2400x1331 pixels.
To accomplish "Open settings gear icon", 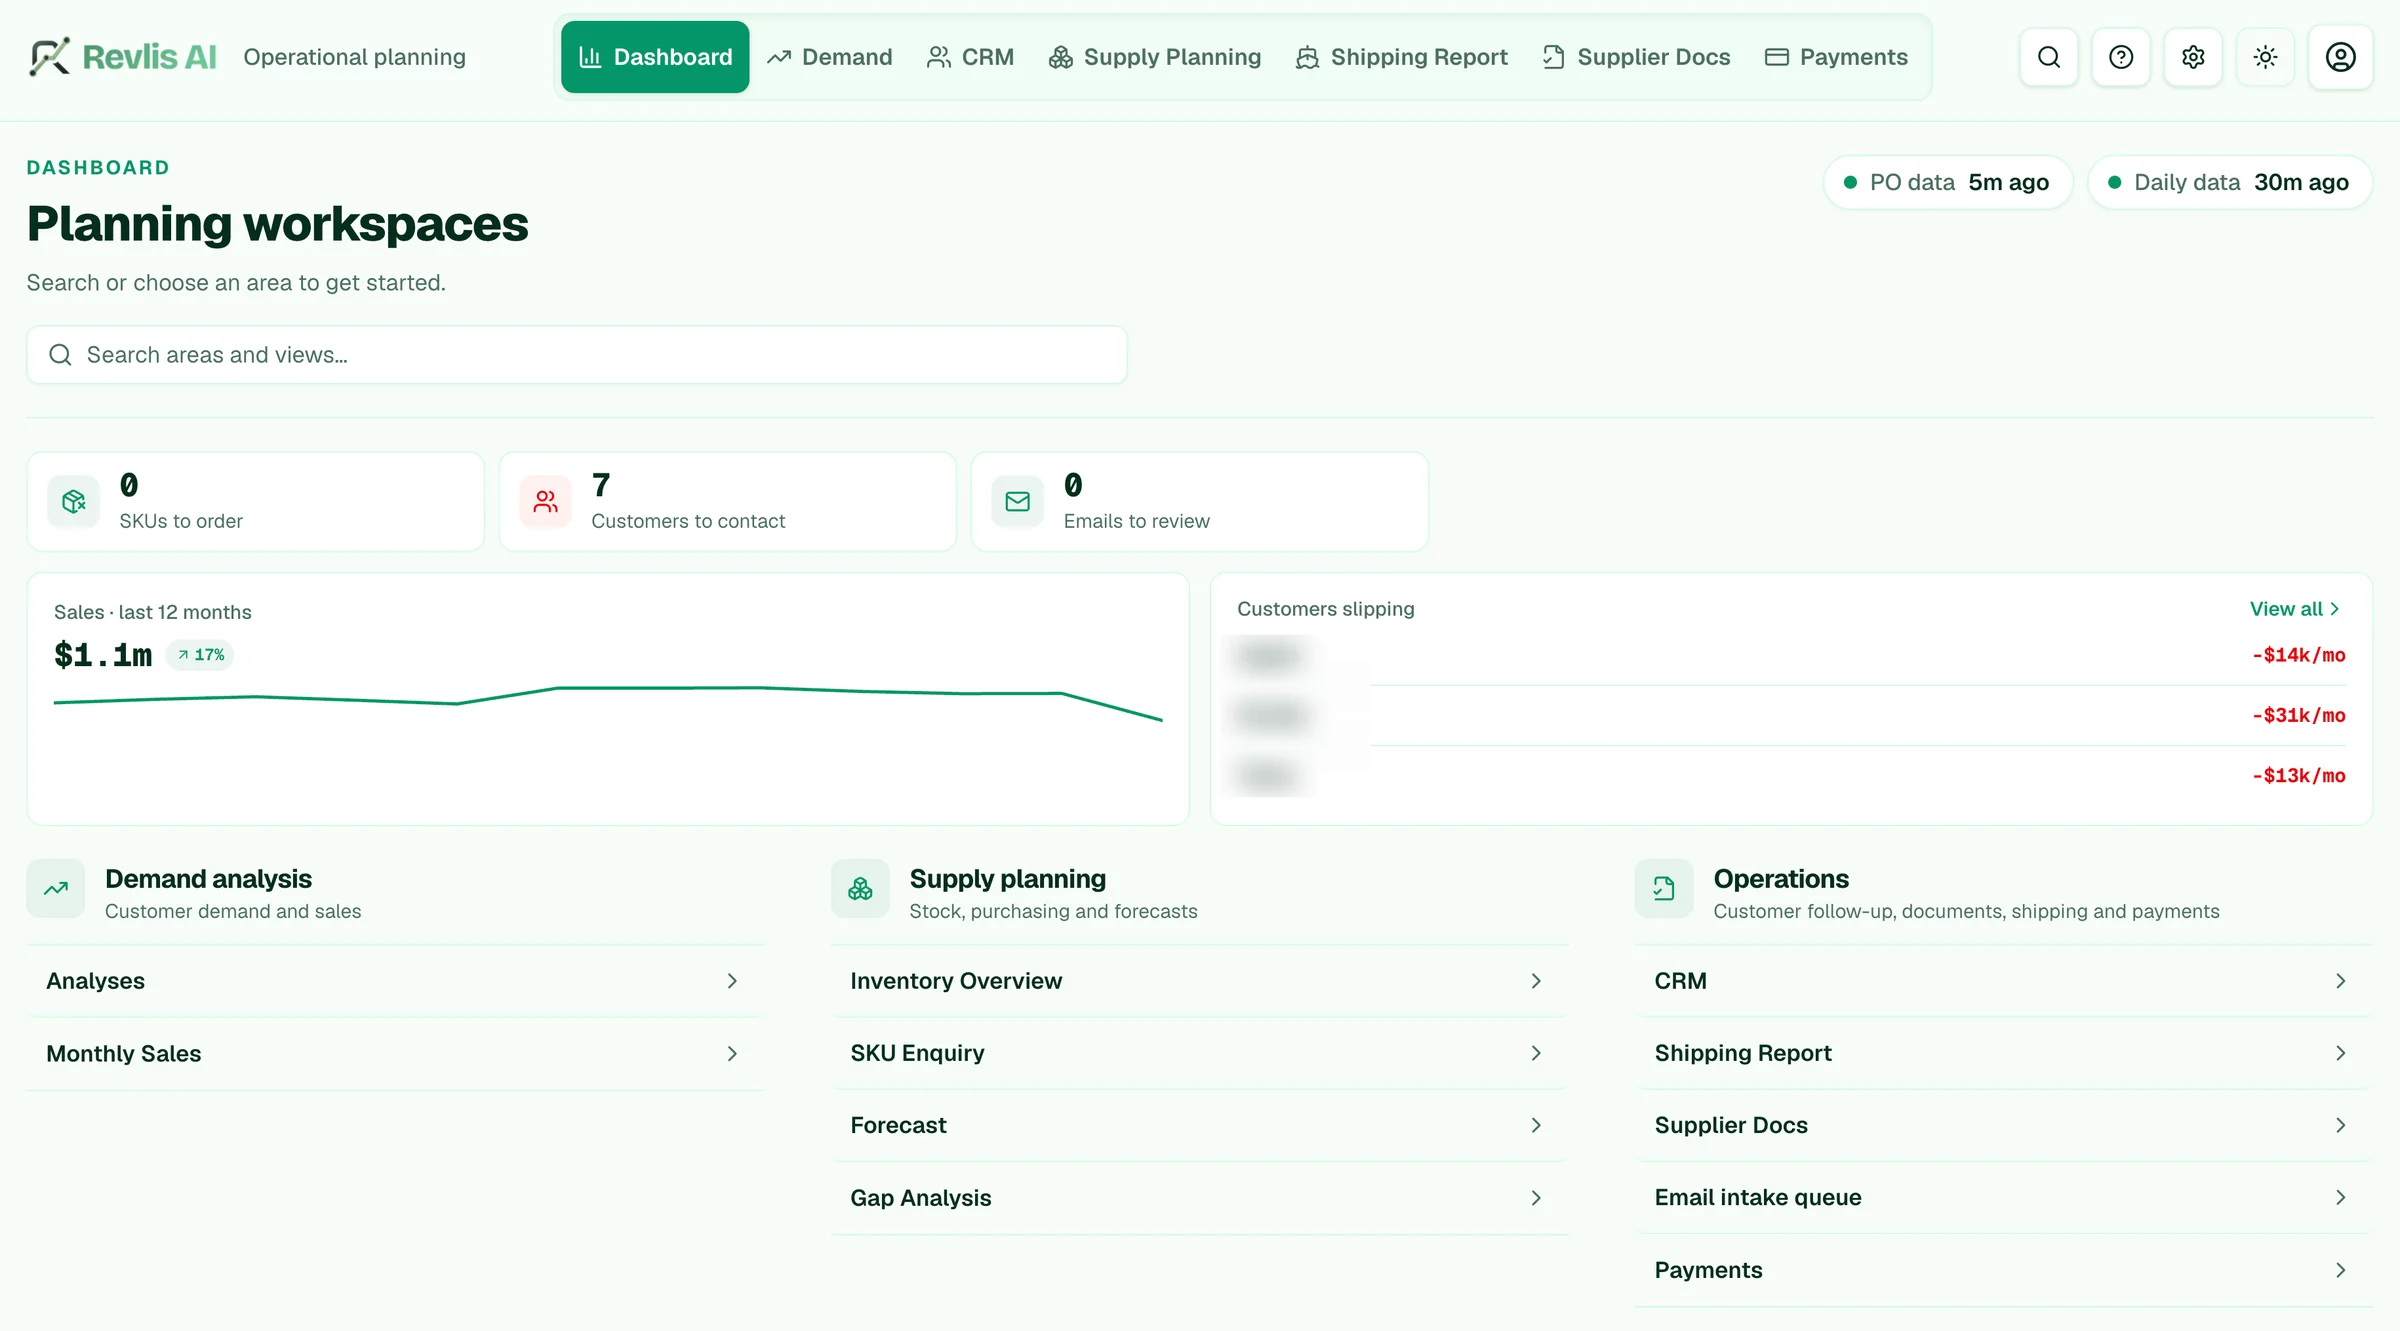I will tap(2193, 57).
